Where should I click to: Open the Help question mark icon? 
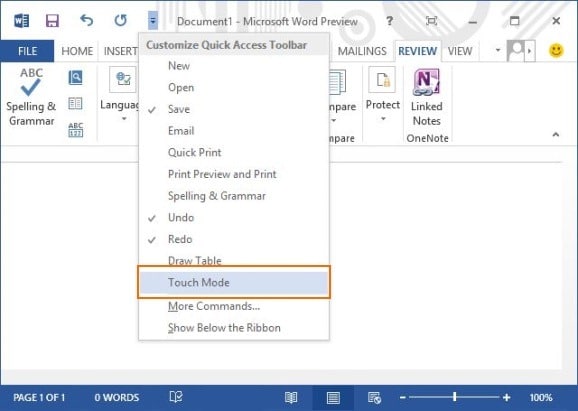tap(389, 21)
